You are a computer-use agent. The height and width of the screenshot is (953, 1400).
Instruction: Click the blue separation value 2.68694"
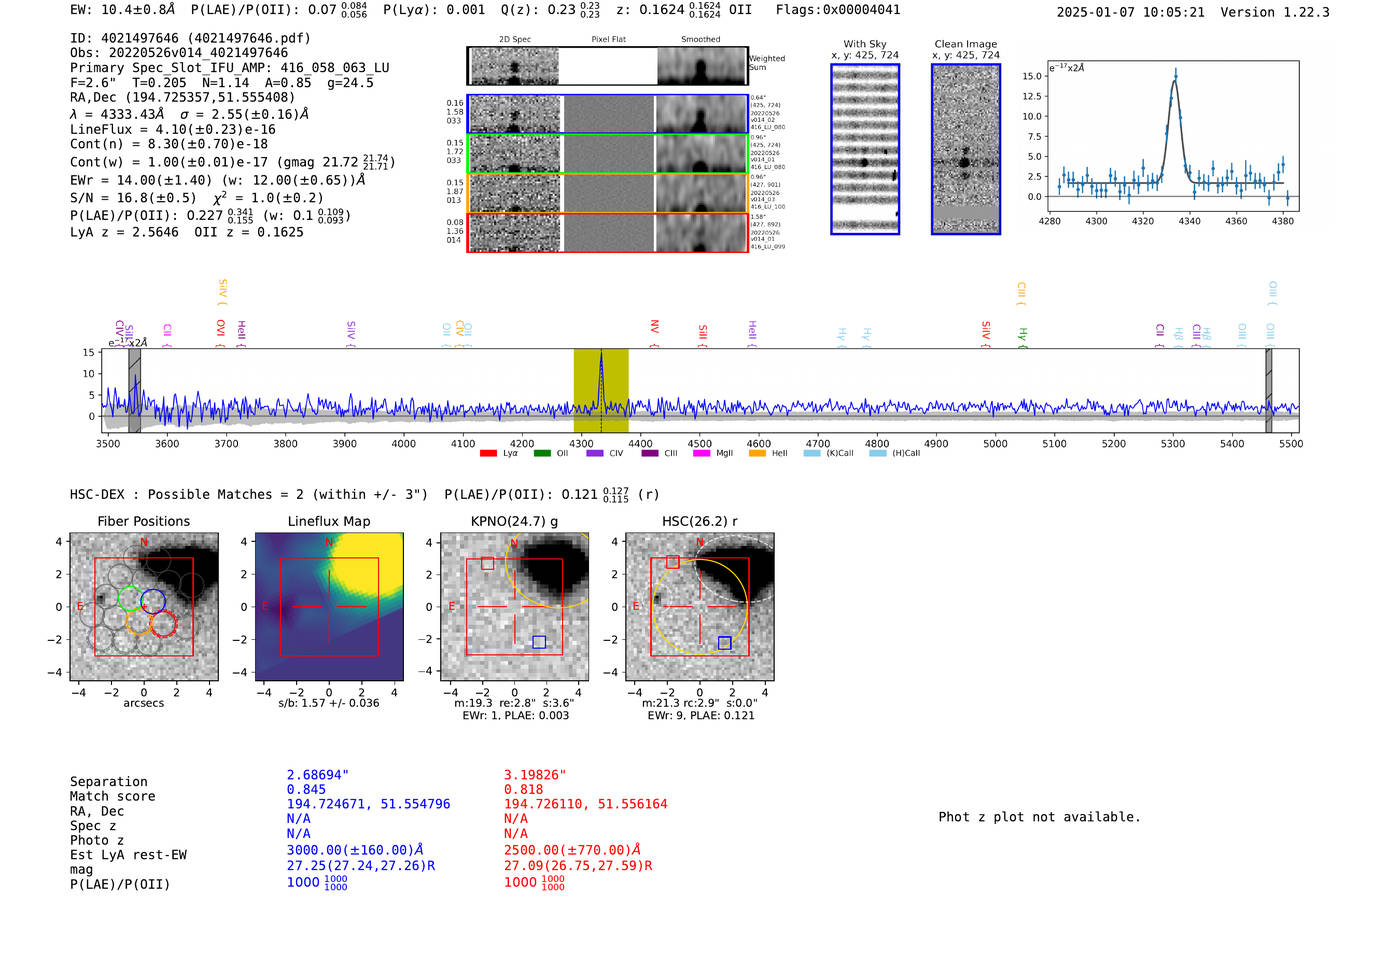[318, 775]
